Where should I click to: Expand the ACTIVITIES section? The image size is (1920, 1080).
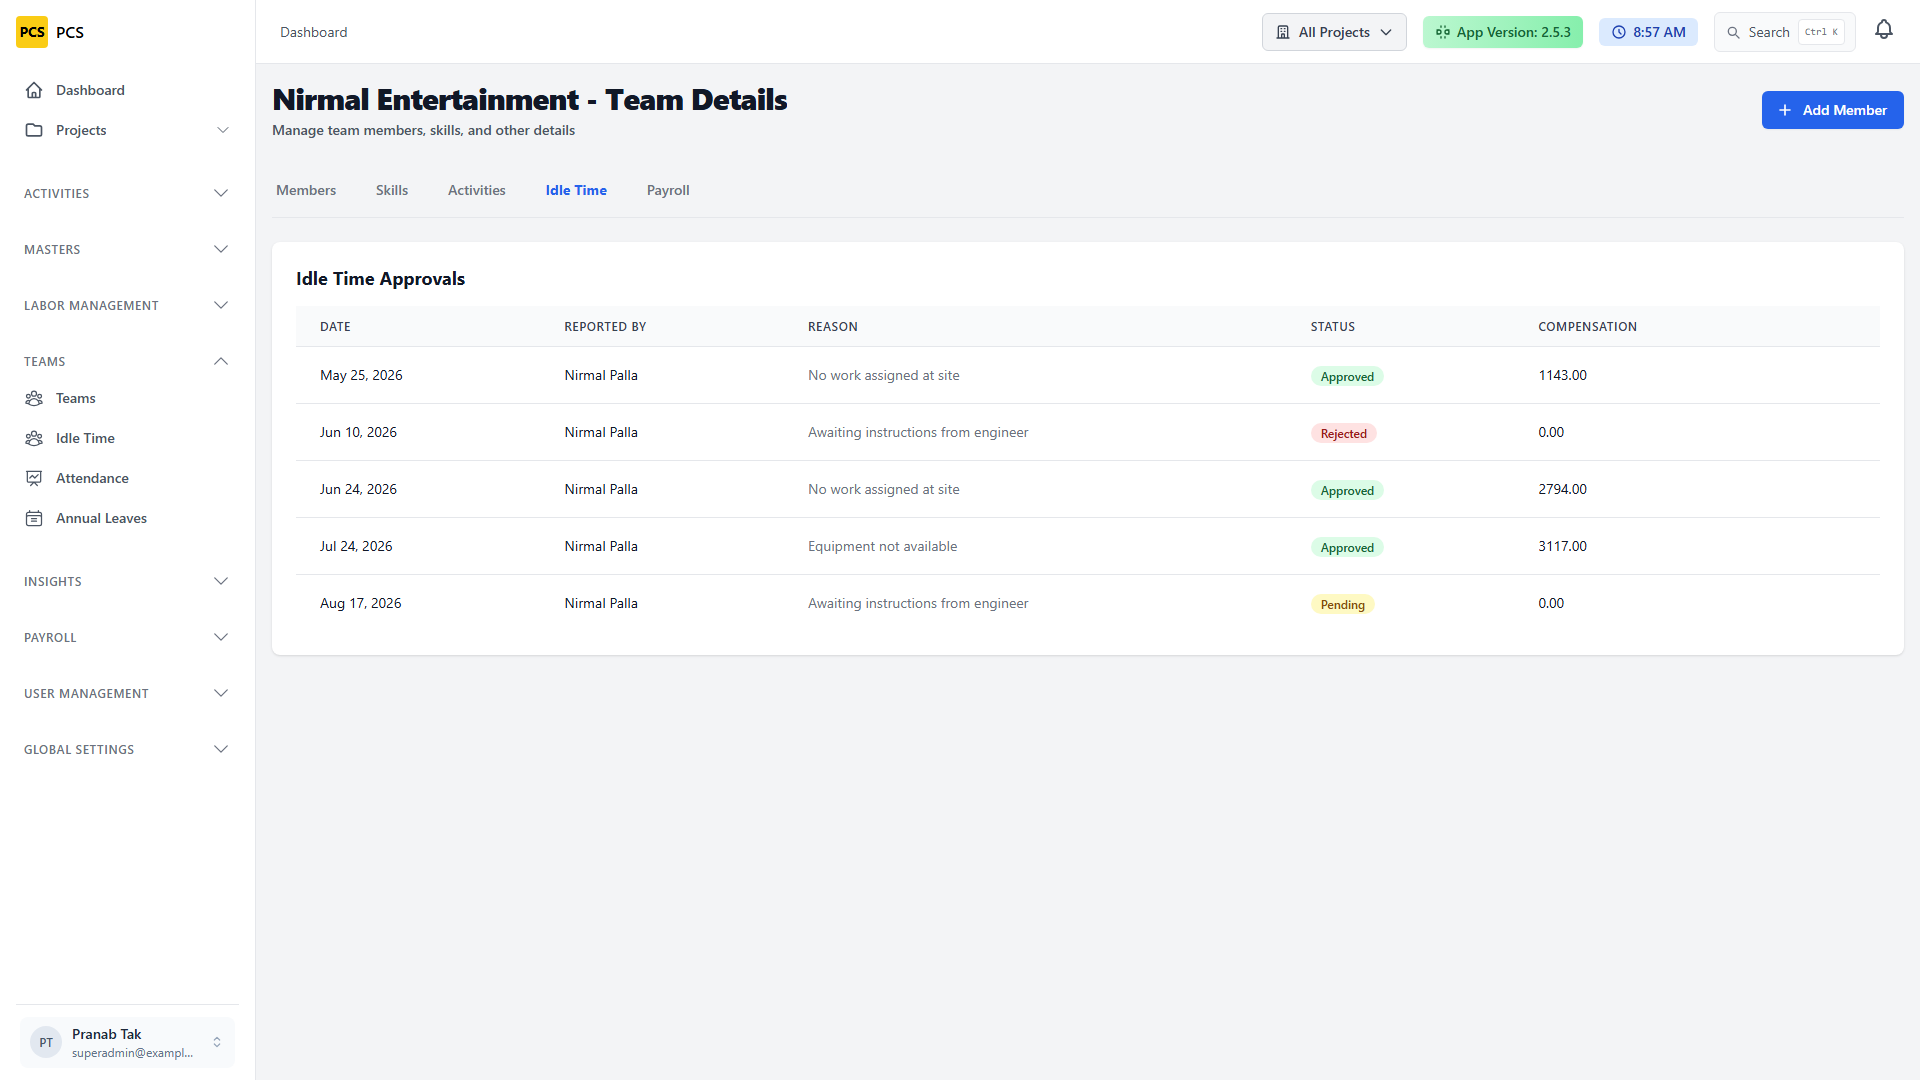127,193
